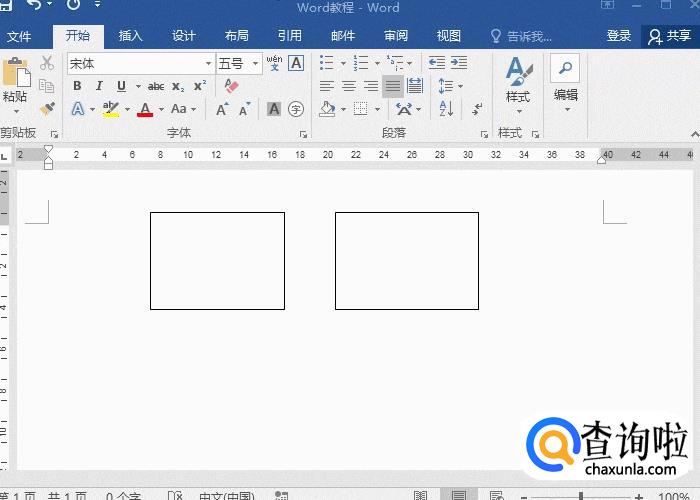700x500 pixels.
Task: Open the 布局 ribbon tab
Action: (237, 36)
